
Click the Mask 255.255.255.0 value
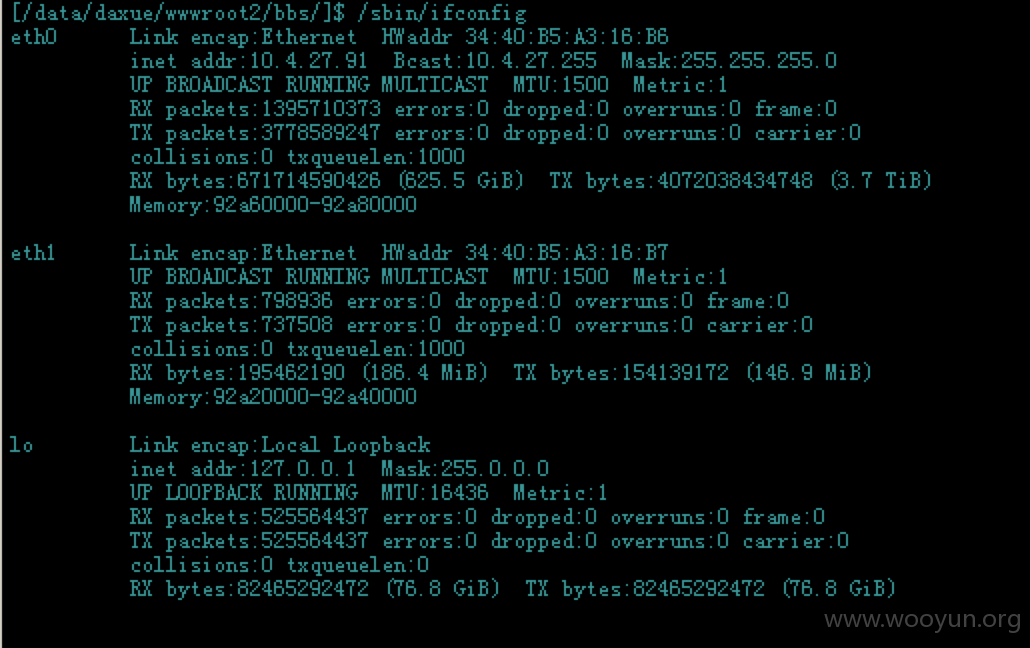(759, 61)
